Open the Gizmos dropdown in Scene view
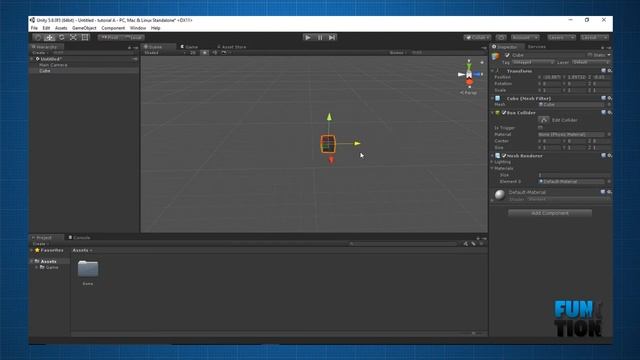640x360 pixels. pos(398,53)
